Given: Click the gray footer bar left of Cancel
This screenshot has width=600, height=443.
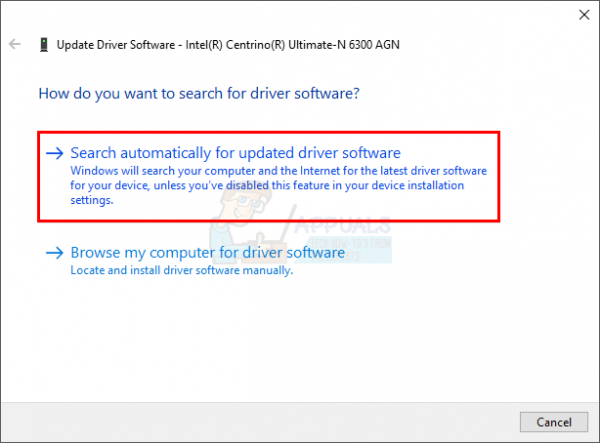Looking at the screenshot, I should (x=260, y=422).
